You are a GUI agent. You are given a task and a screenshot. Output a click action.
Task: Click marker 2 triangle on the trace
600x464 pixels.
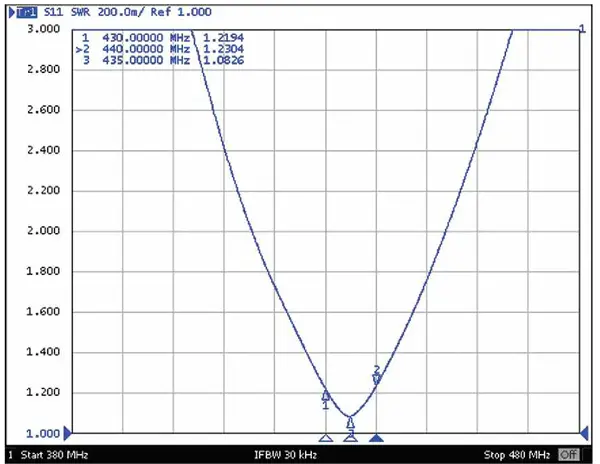point(377,379)
